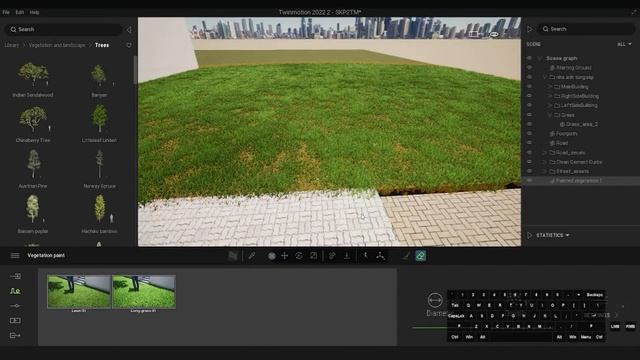Open the arrow Settings sidebar icon
The width and height of the screenshot is (640, 360).
tap(15, 306)
